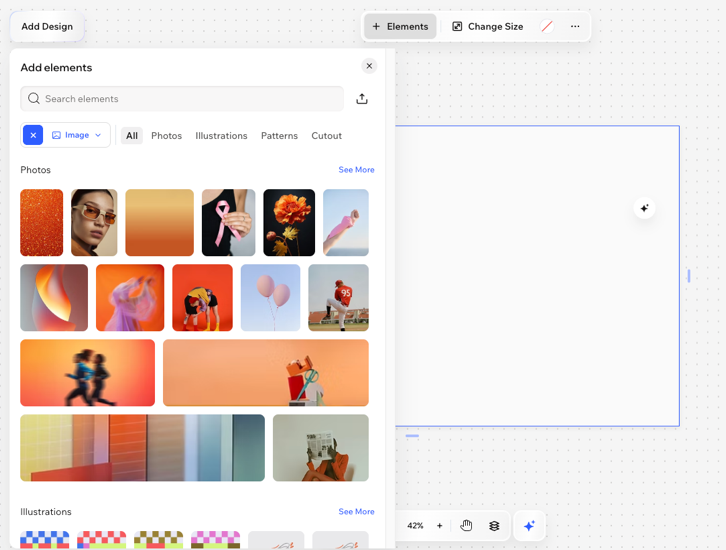The image size is (726, 550).
Task: Zoom in with the plus icon
Action: click(x=439, y=526)
